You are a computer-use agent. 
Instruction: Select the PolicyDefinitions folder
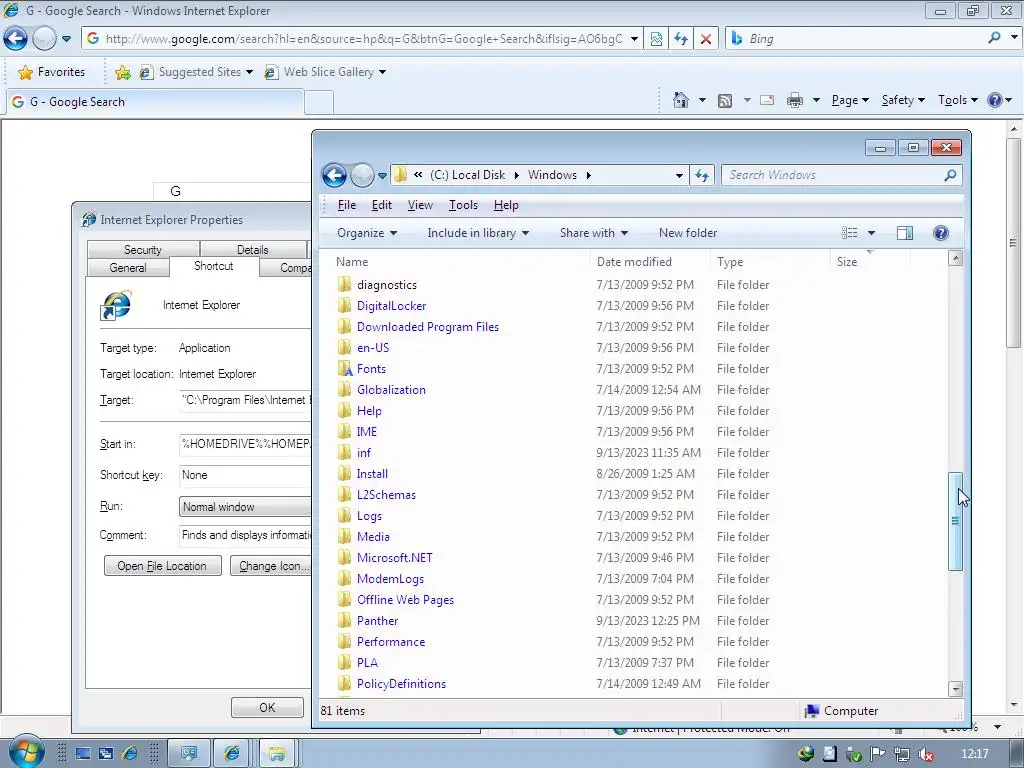[401, 684]
